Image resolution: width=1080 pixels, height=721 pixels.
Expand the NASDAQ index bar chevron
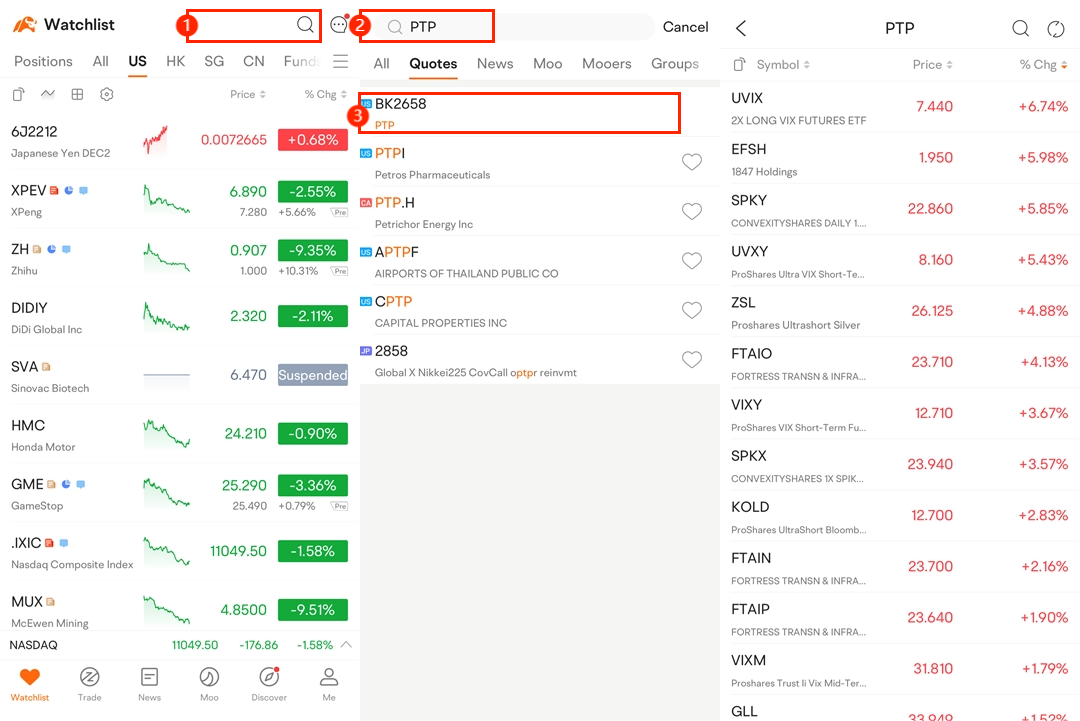point(346,645)
